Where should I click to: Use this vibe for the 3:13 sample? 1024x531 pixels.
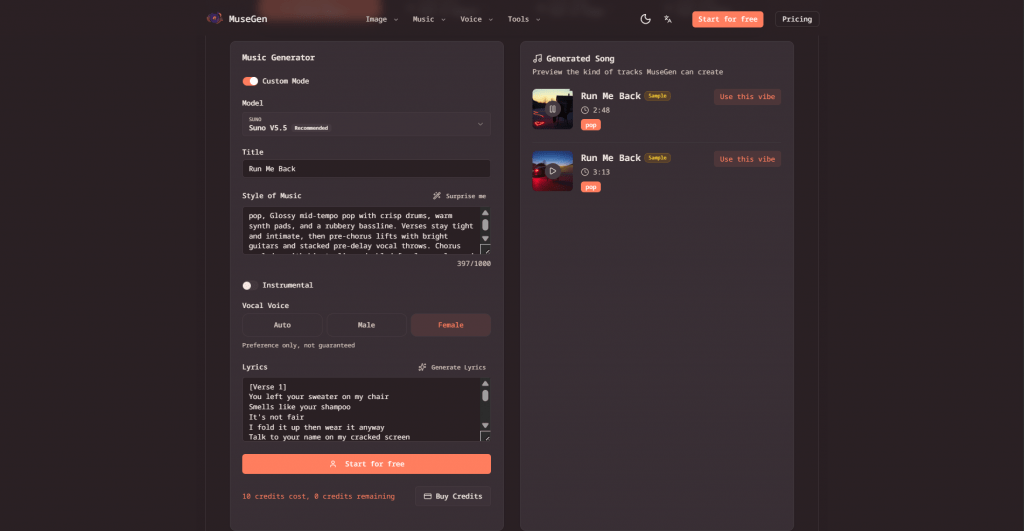(x=747, y=159)
